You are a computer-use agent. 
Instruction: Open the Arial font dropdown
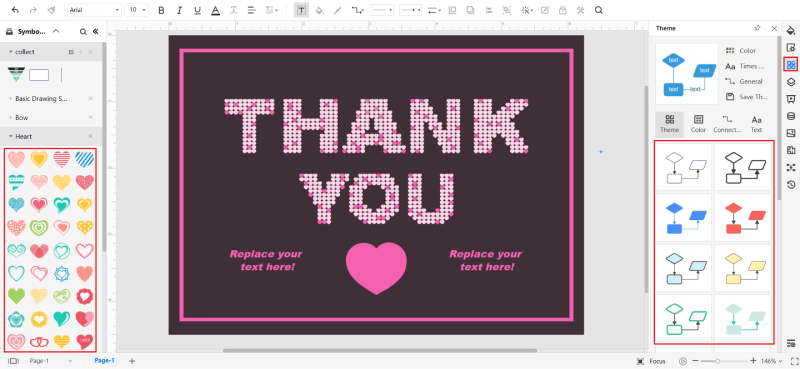point(93,10)
